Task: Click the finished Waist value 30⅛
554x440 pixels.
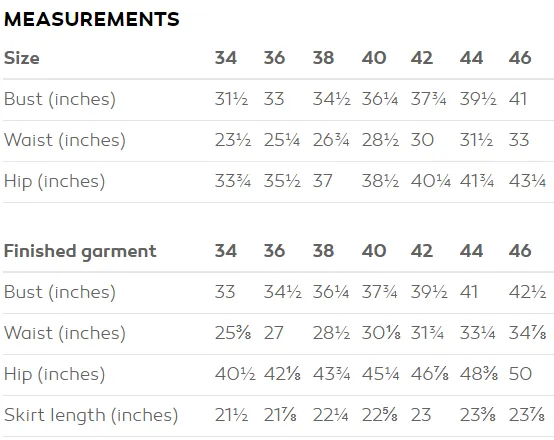Action: pyautogui.click(x=381, y=333)
